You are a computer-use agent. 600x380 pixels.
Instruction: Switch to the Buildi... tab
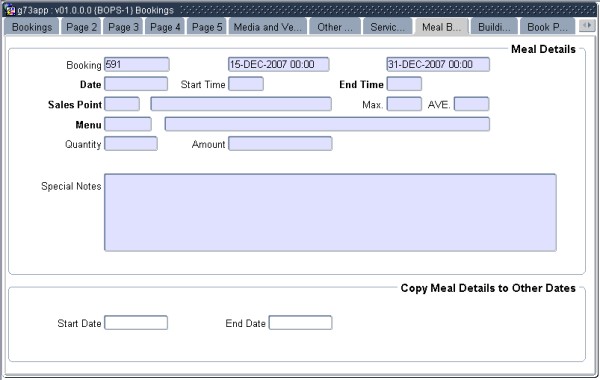click(494, 27)
